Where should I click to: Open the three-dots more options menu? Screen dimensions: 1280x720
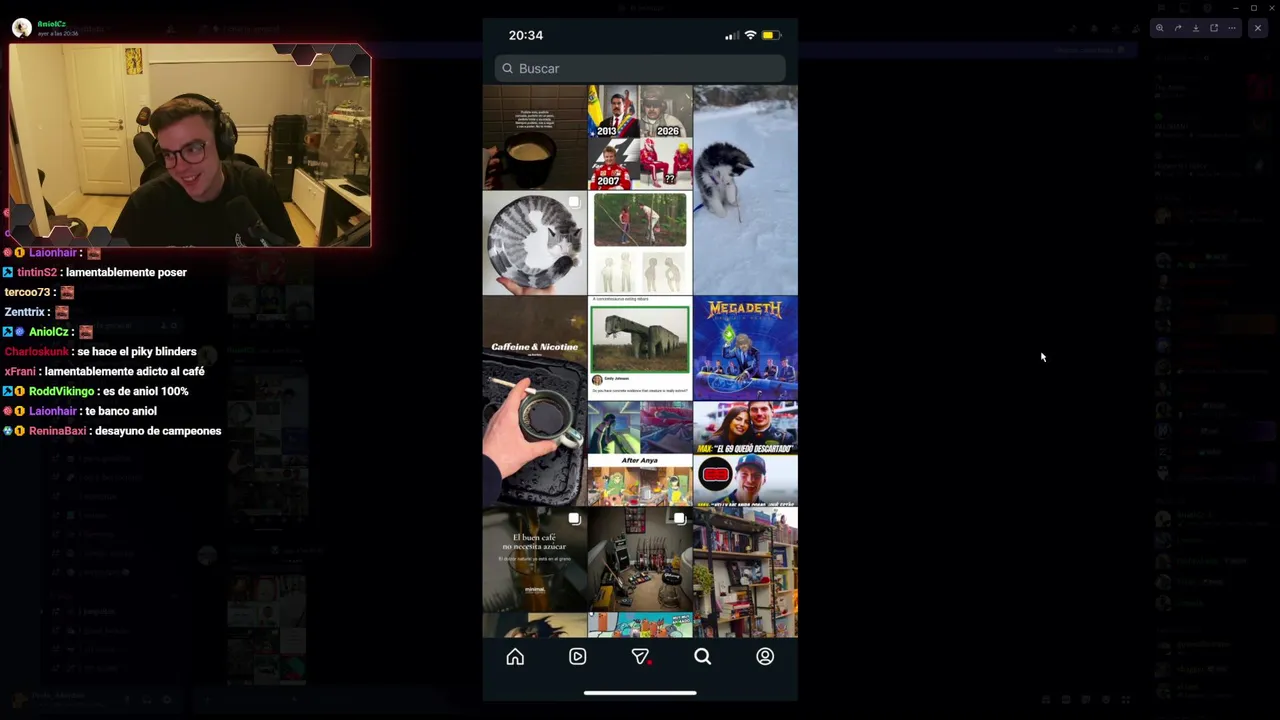tap(1232, 28)
